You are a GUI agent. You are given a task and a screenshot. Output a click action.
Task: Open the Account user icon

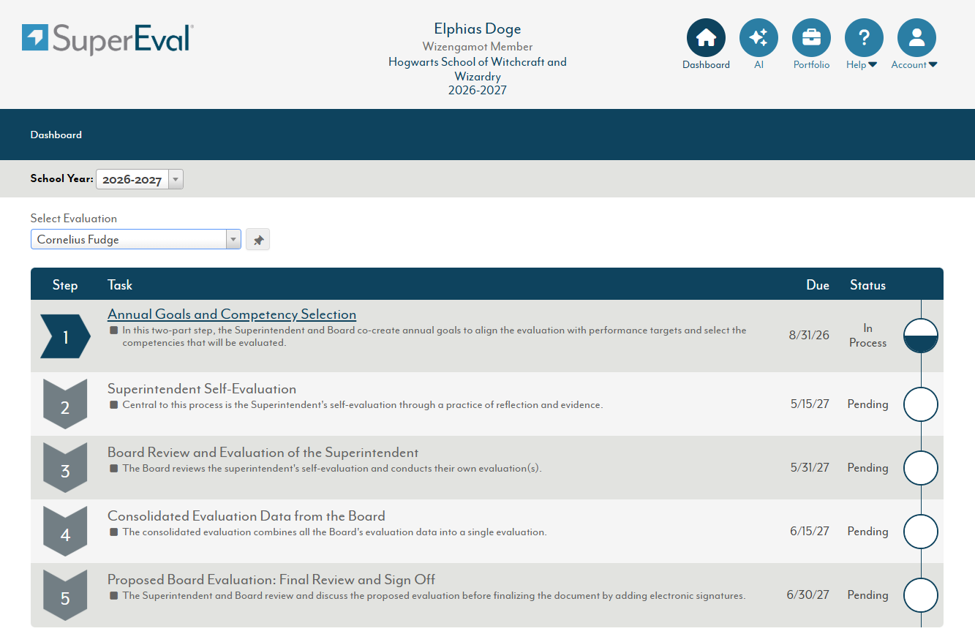tap(917, 37)
